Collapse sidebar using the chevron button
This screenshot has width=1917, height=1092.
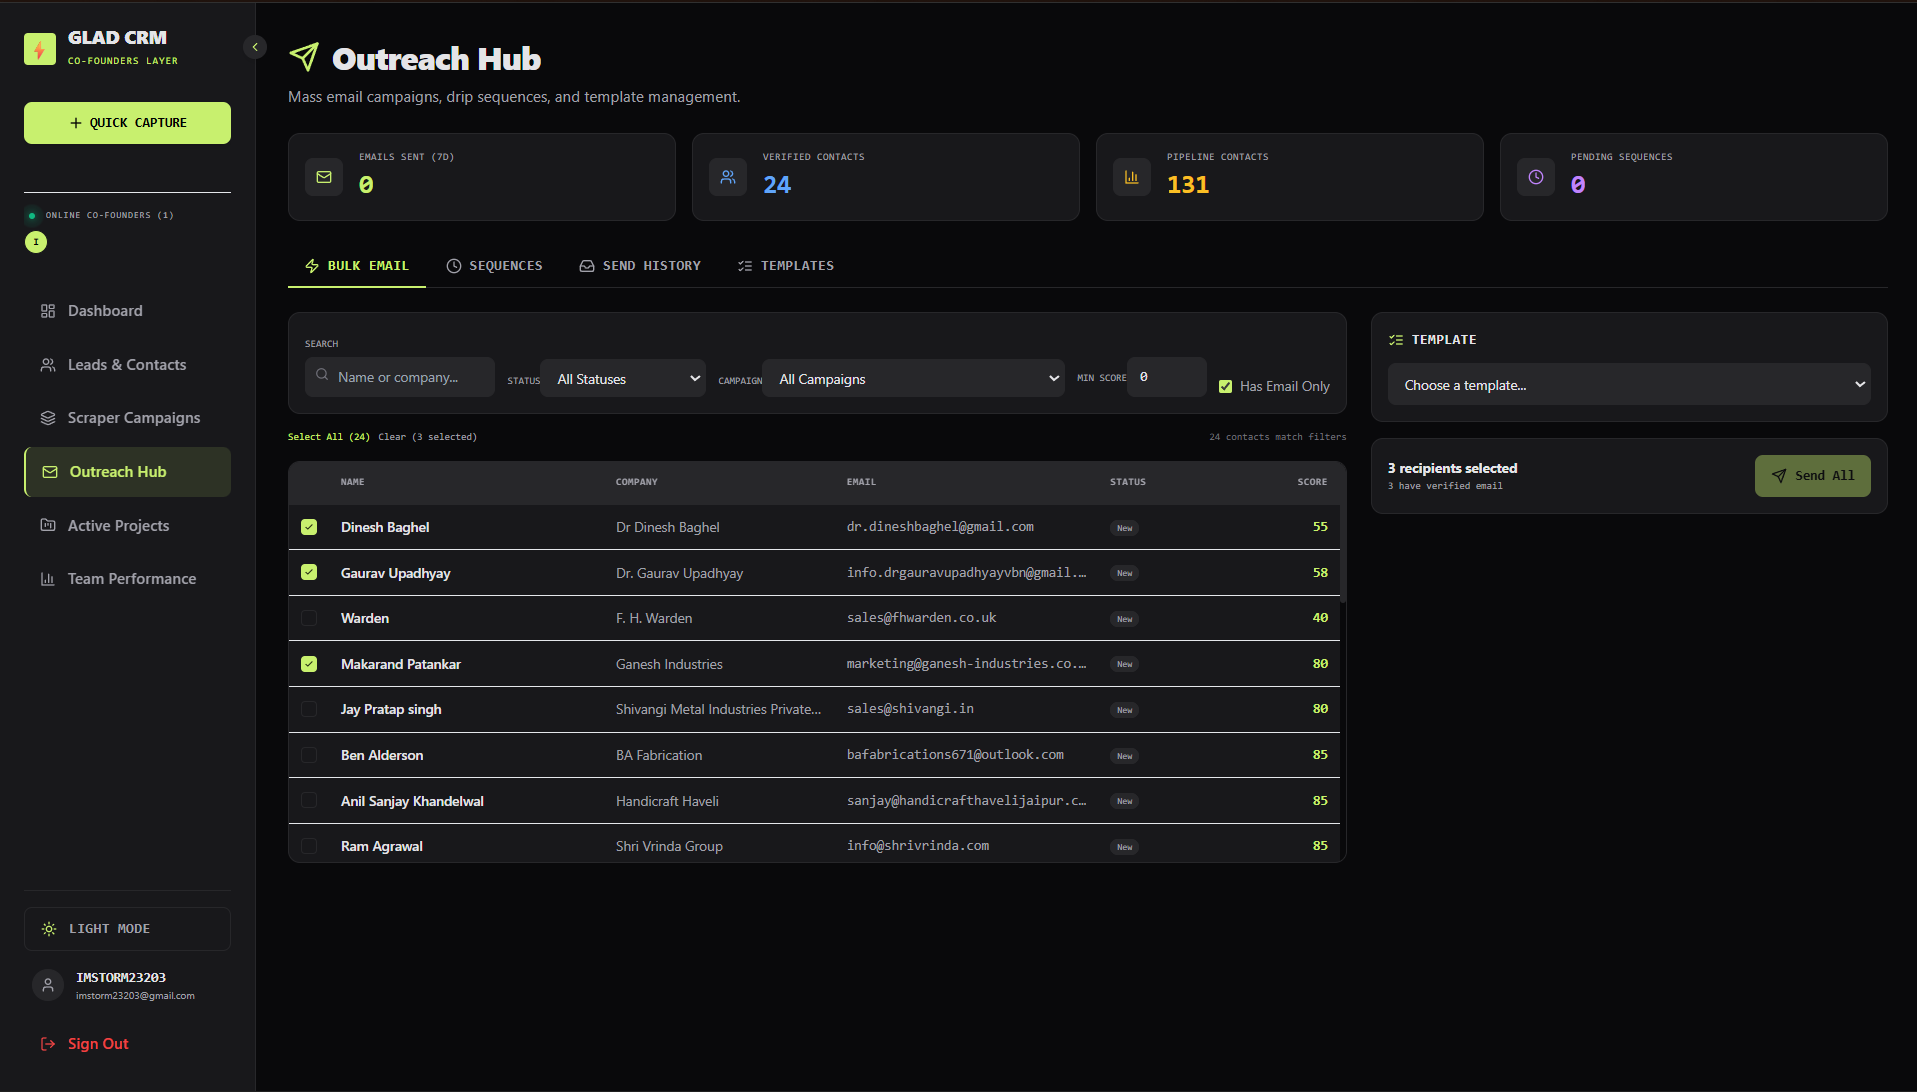click(x=255, y=47)
